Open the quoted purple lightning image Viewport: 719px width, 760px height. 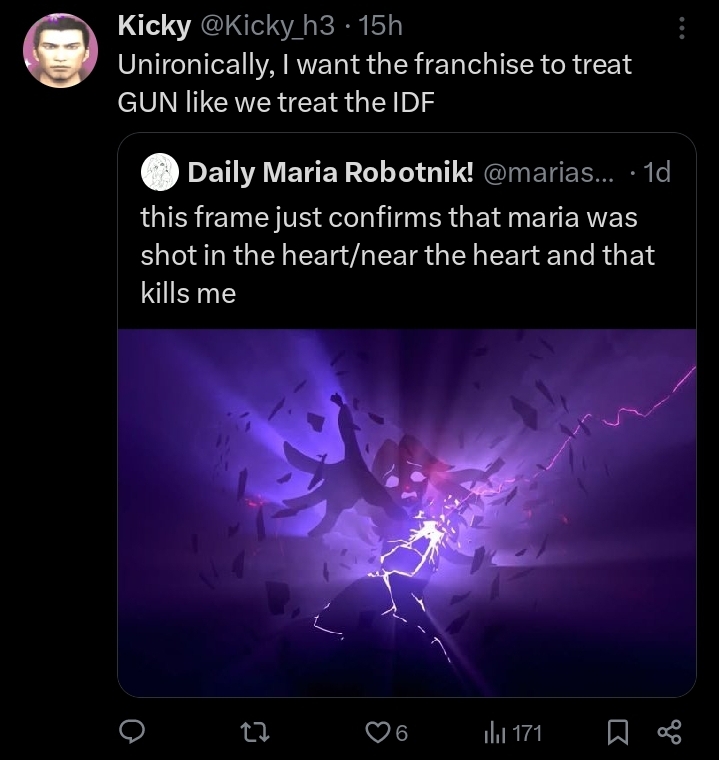tap(406, 511)
